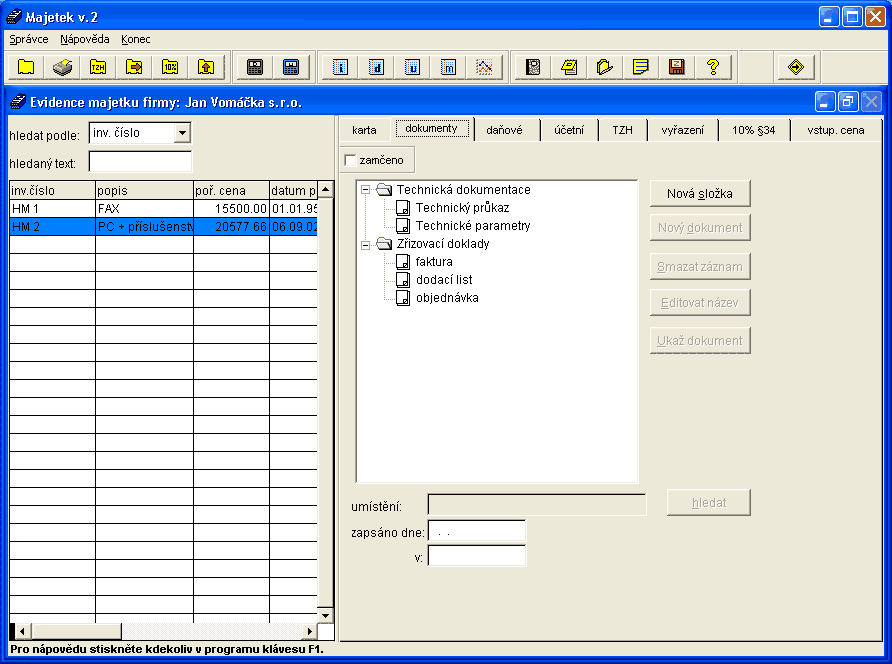
Task: Click the table's horizontal scroll right arrow
Action: coord(309,631)
